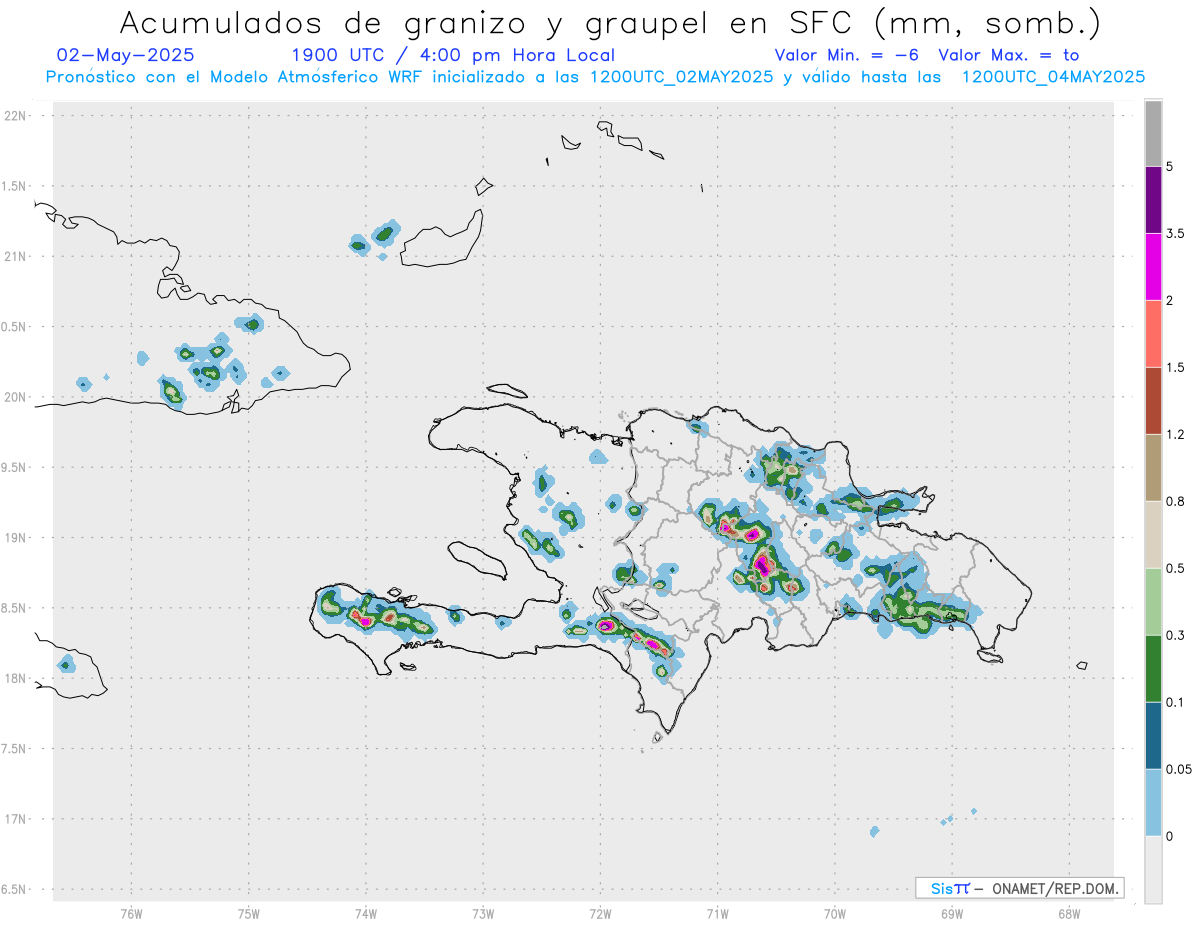Click the '20N' latitude axis label
The height and width of the screenshot is (927, 1200).
(16, 397)
